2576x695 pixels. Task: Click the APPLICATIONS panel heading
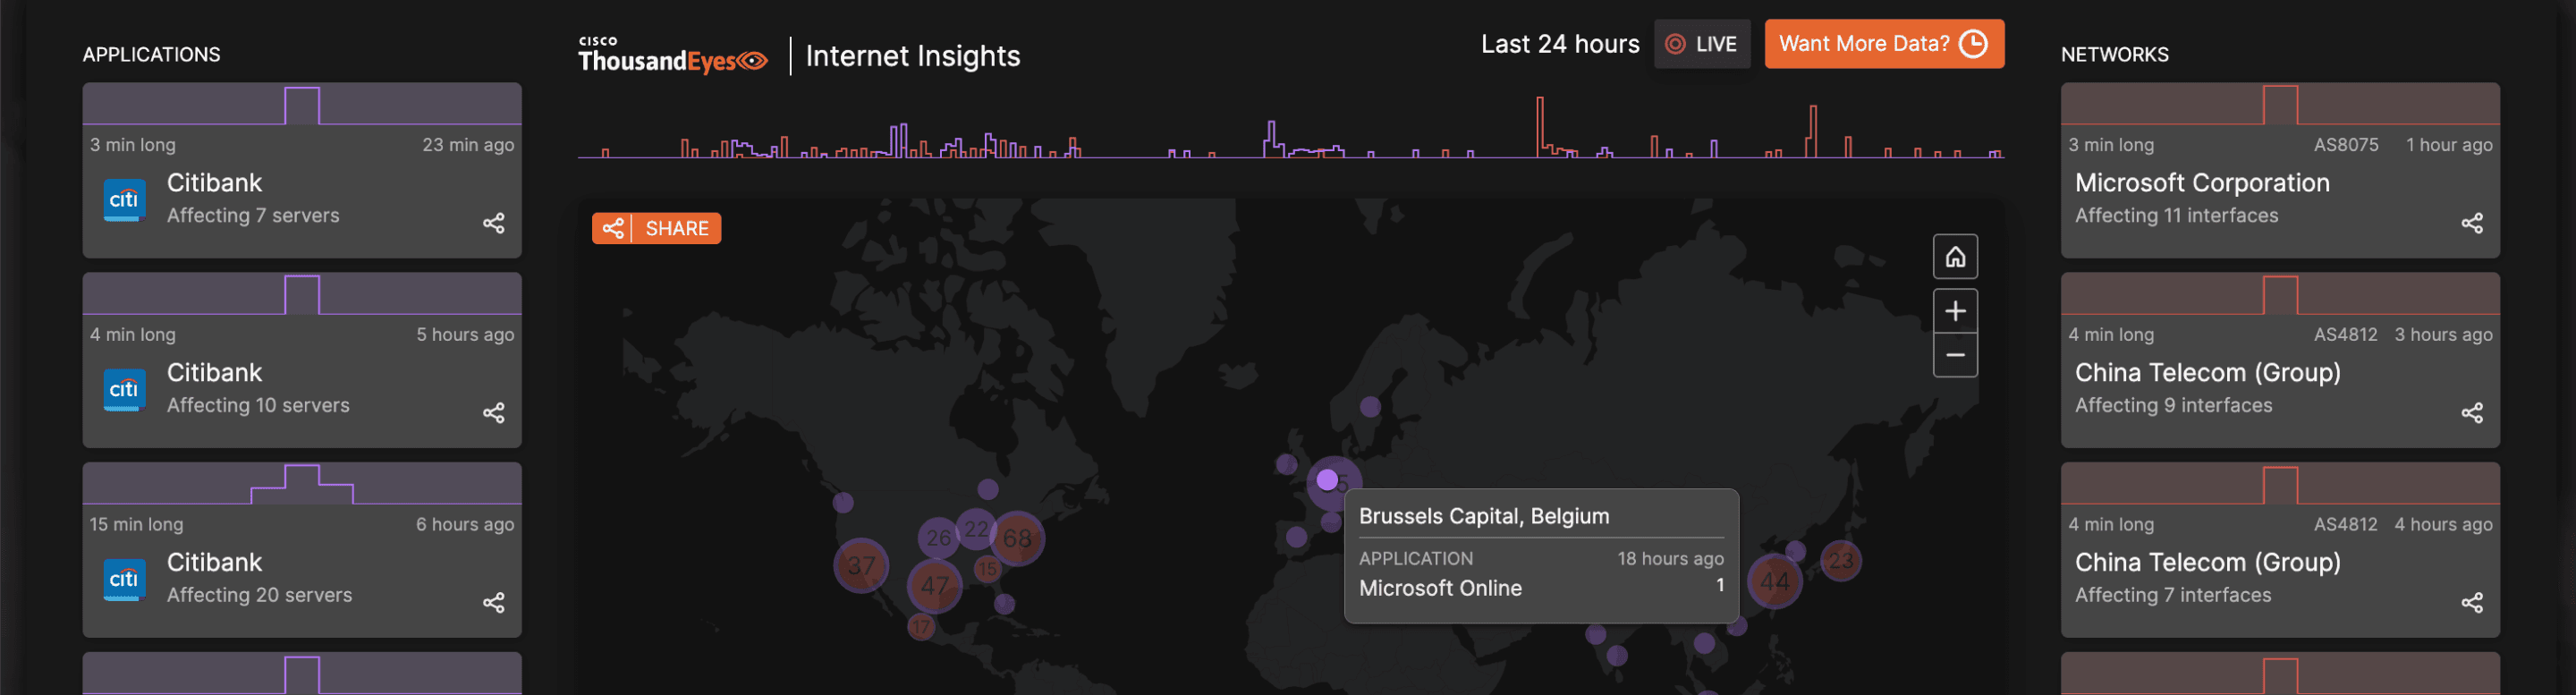point(152,55)
